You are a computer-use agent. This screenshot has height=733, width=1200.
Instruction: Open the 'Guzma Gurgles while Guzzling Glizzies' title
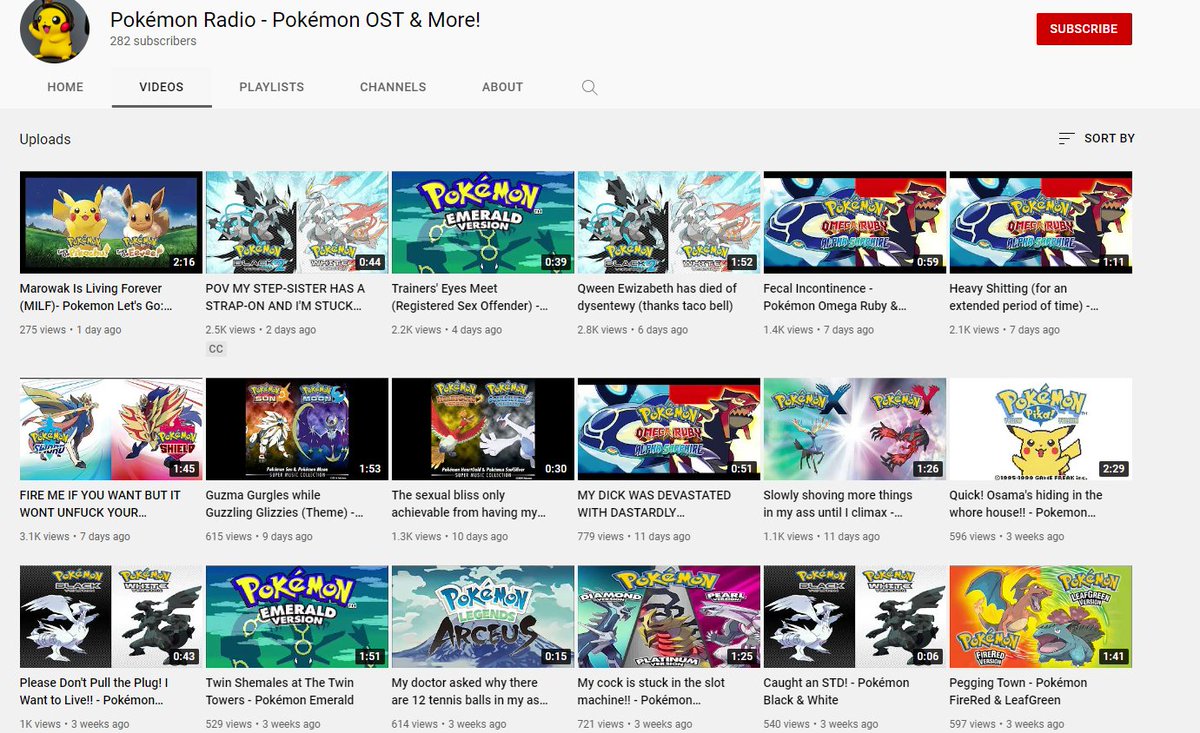285,503
